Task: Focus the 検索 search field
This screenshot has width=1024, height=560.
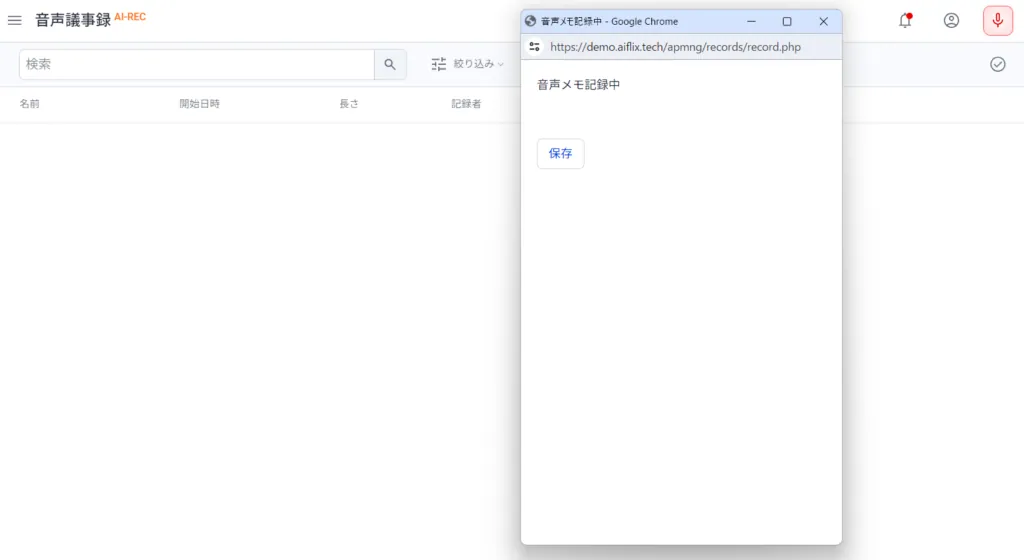Action: click(197, 64)
